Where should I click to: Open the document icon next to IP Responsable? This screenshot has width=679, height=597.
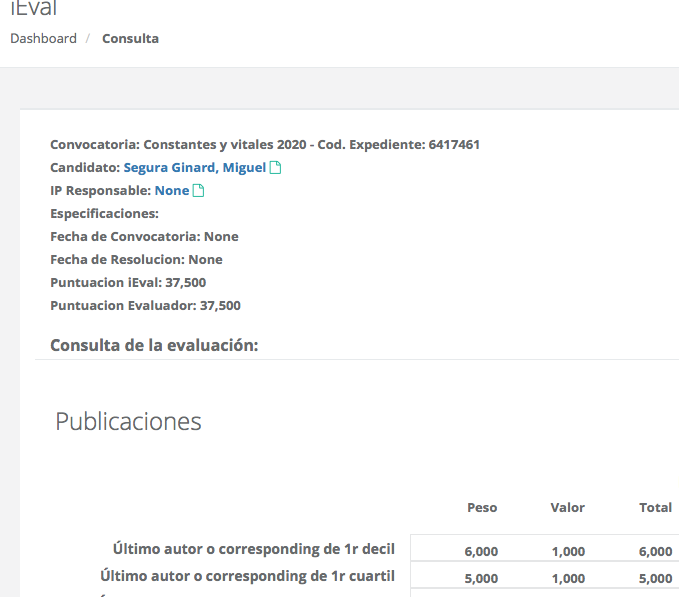(198, 191)
